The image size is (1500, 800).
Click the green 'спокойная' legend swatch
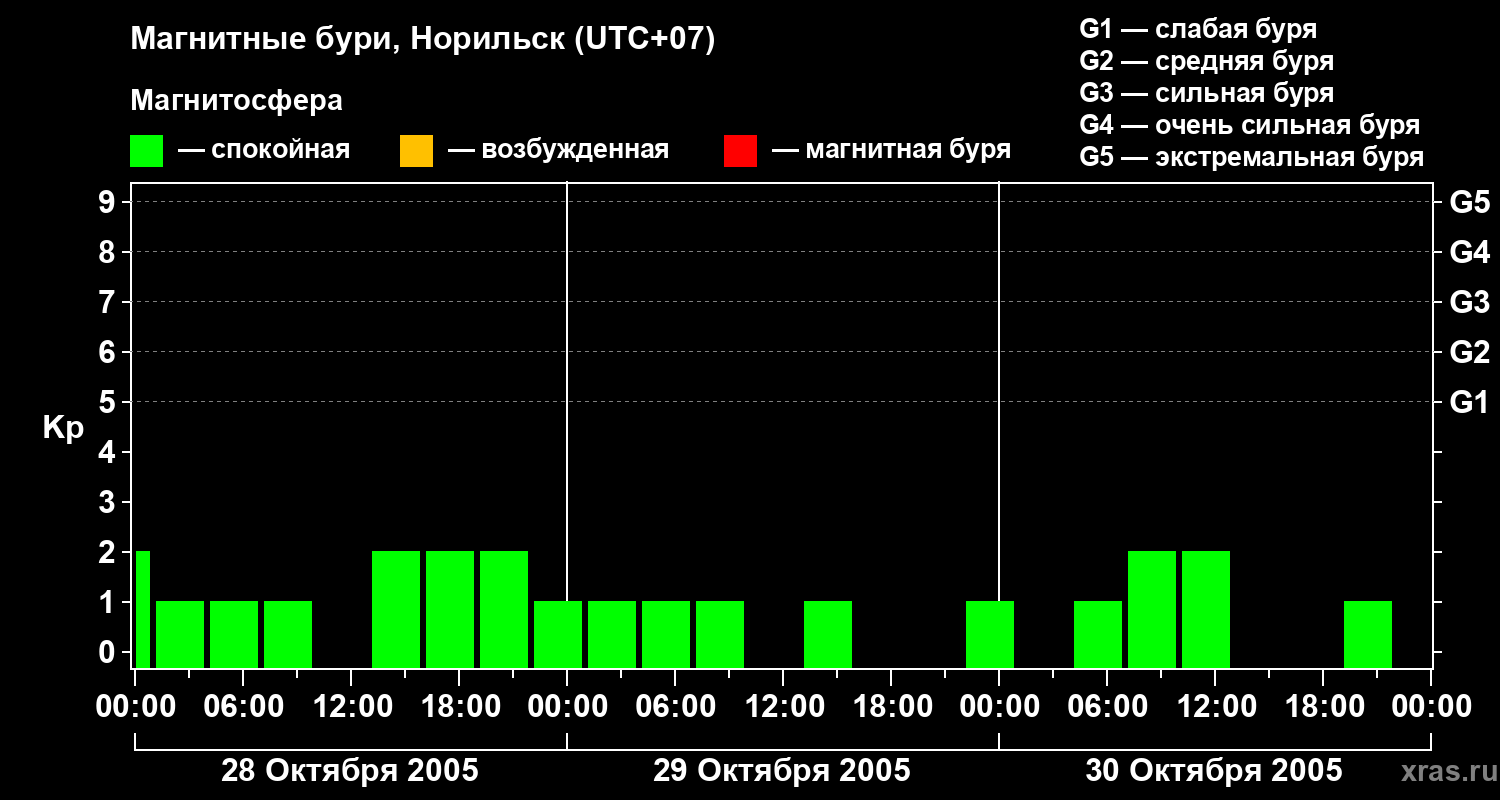[x=146, y=151]
